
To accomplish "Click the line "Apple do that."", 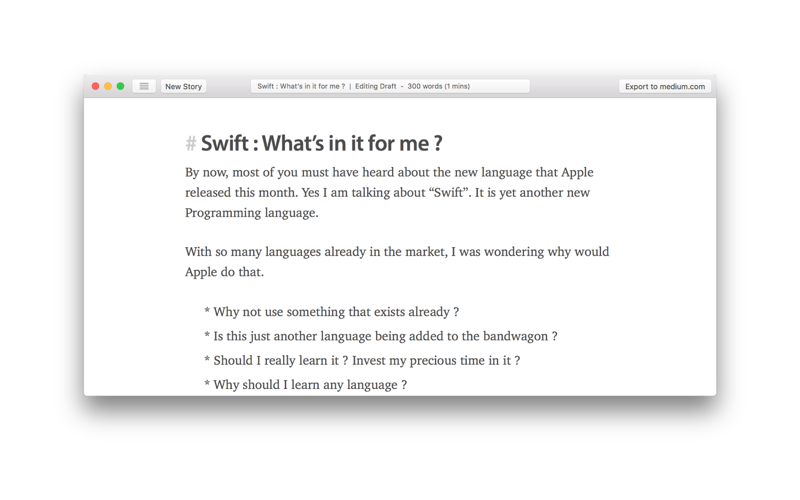I will tap(224, 272).
